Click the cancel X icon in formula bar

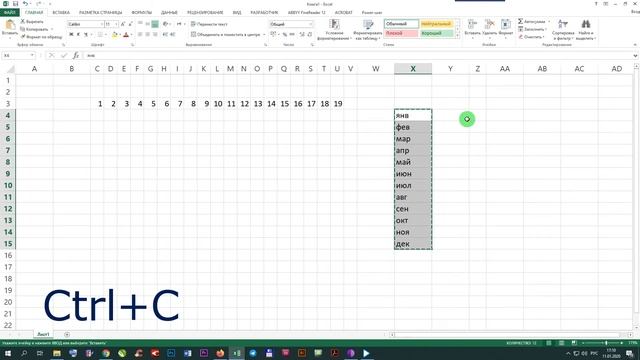tap(51, 55)
